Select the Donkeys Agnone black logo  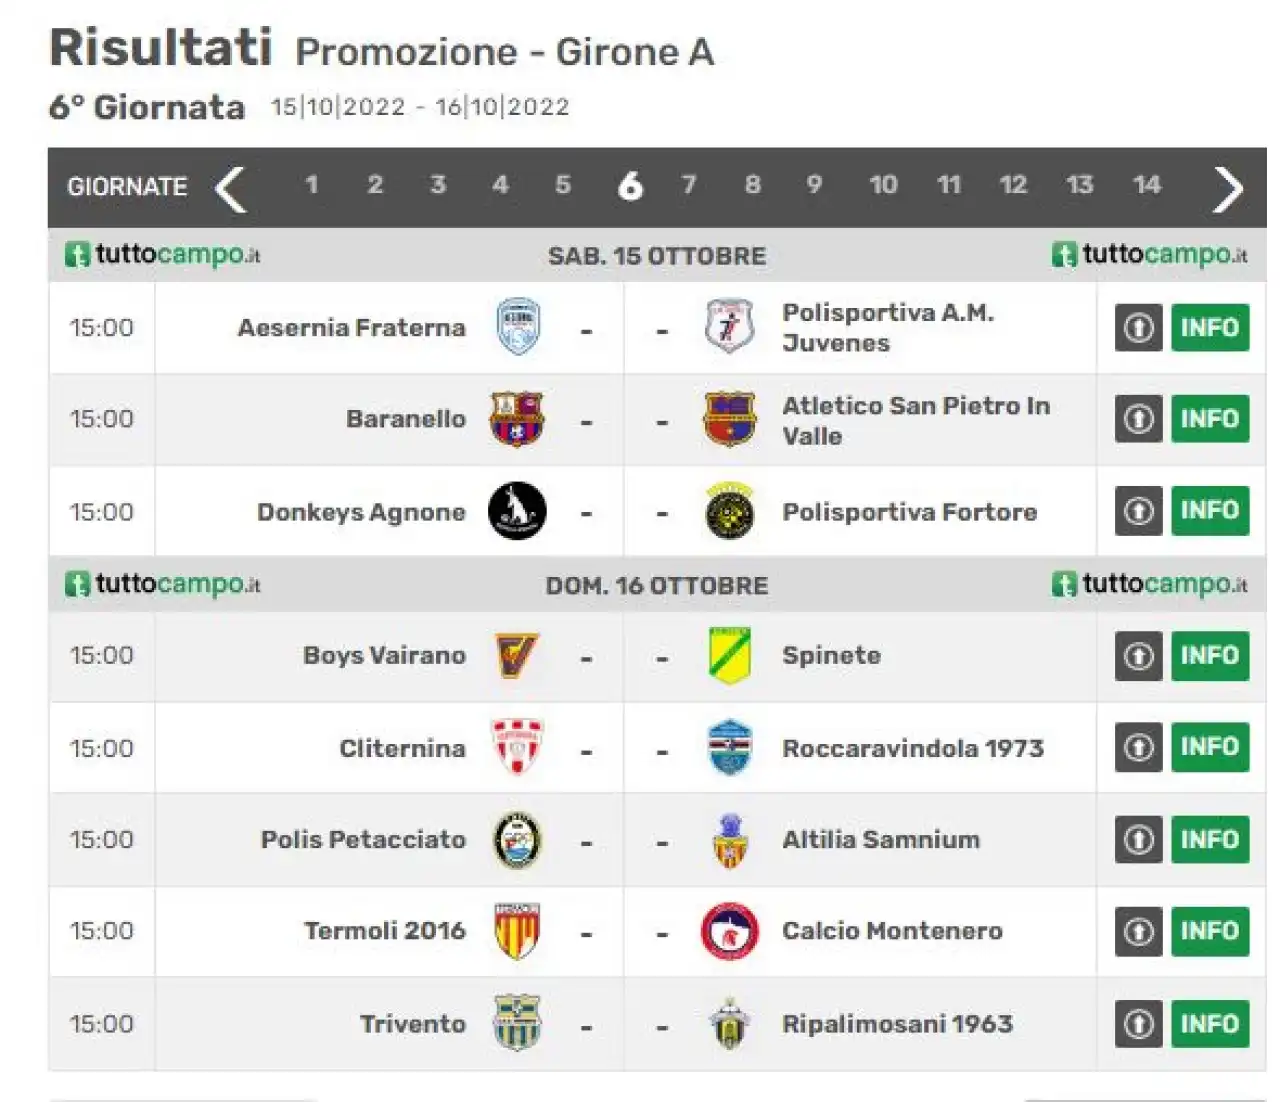[517, 511]
